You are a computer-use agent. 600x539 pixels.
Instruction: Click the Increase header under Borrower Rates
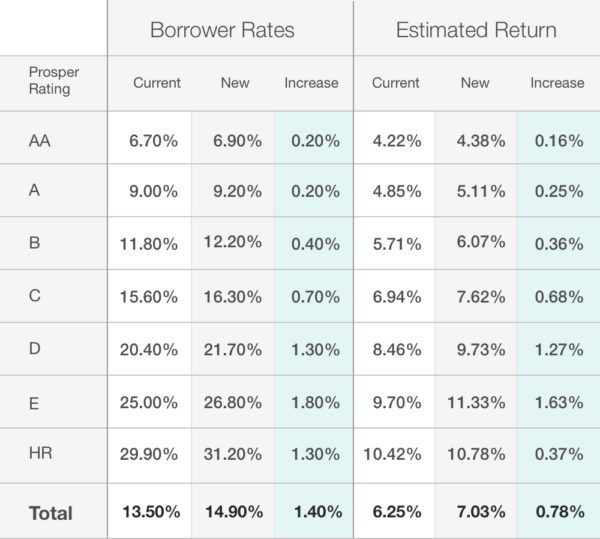312,83
